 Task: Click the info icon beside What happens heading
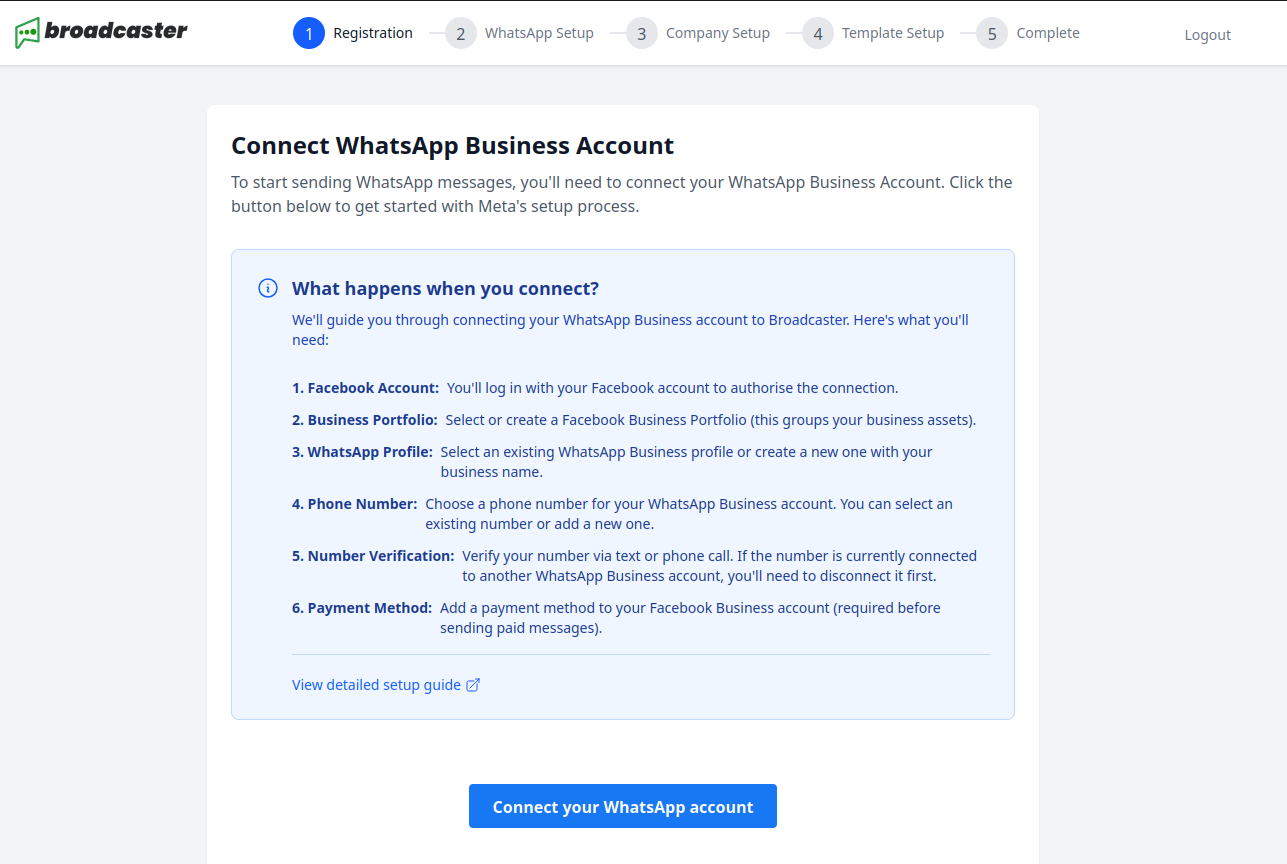point(268,288)
